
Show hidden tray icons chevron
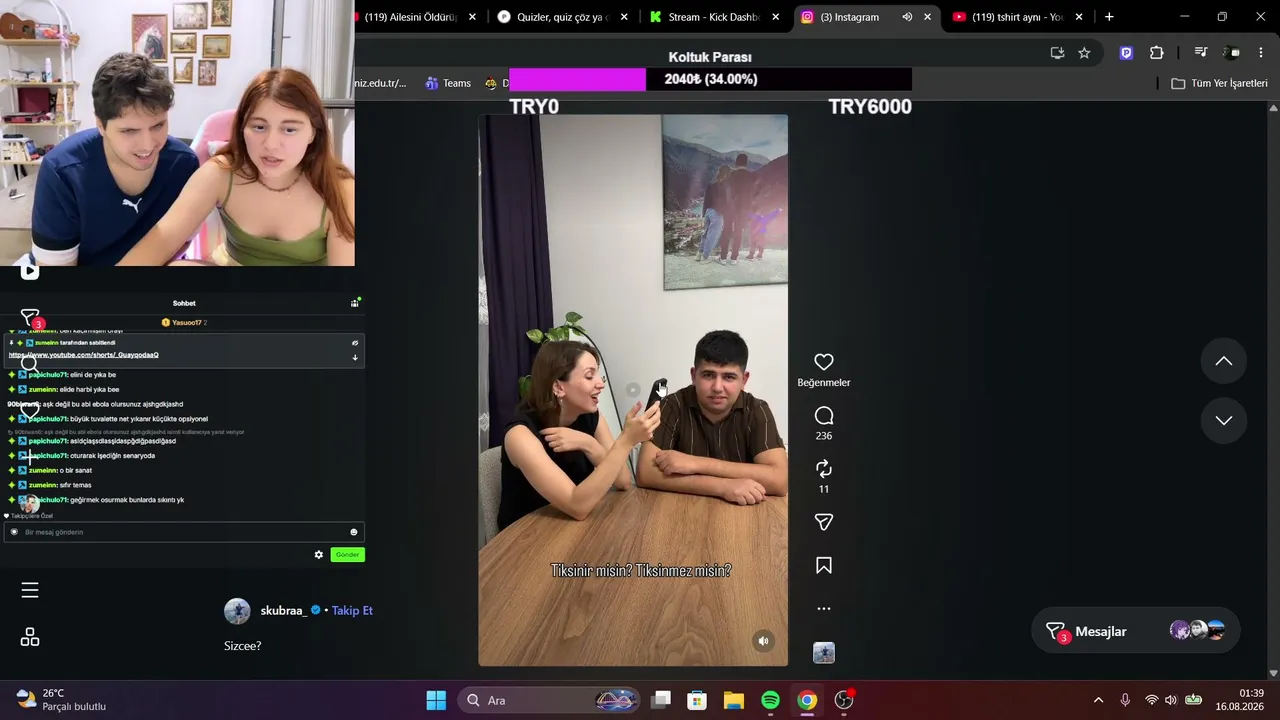coord(1098,700)
